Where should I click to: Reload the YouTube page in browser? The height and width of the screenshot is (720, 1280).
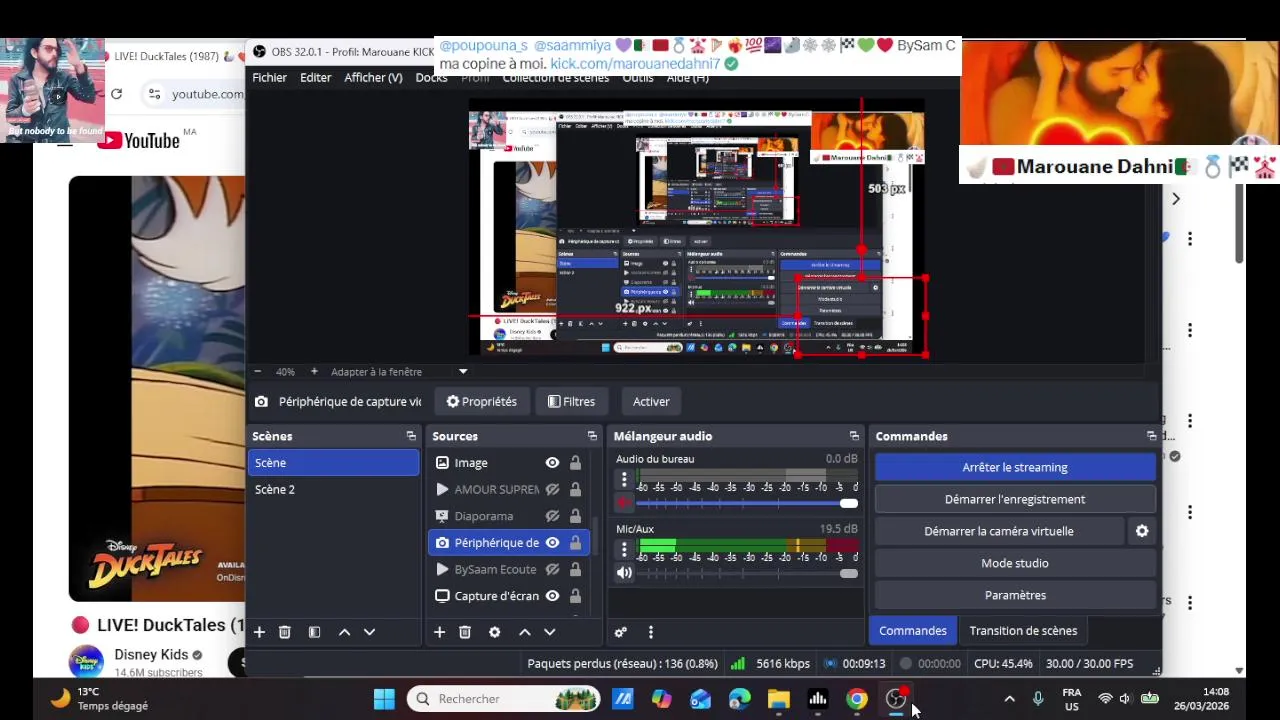[x=116, y=94]
